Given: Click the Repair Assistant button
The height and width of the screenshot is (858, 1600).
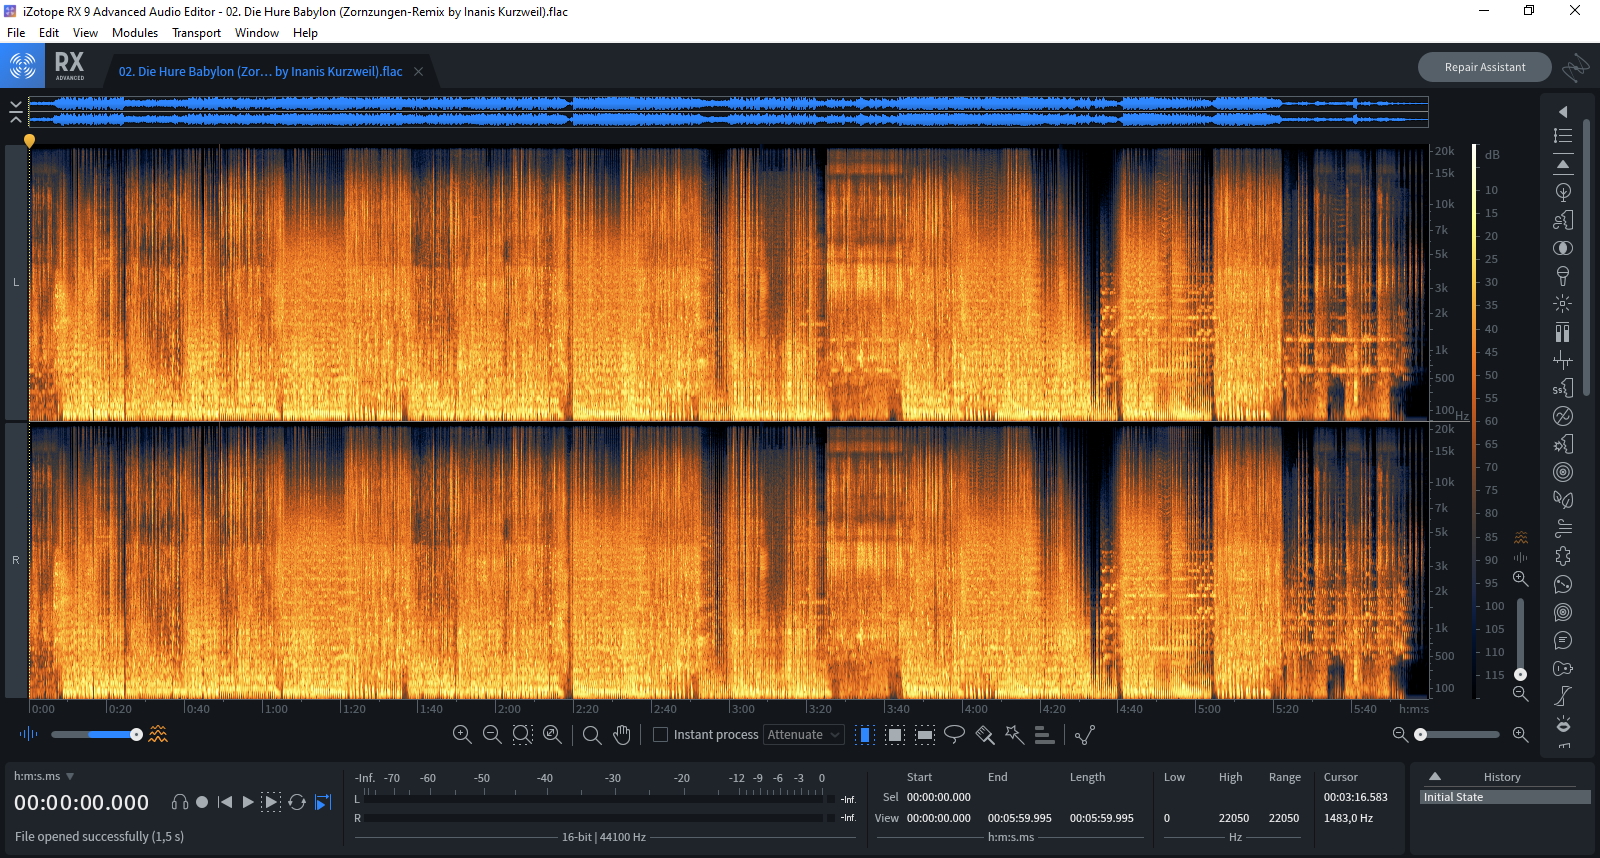Looking at the screenshot, I should pos(1484,67).
